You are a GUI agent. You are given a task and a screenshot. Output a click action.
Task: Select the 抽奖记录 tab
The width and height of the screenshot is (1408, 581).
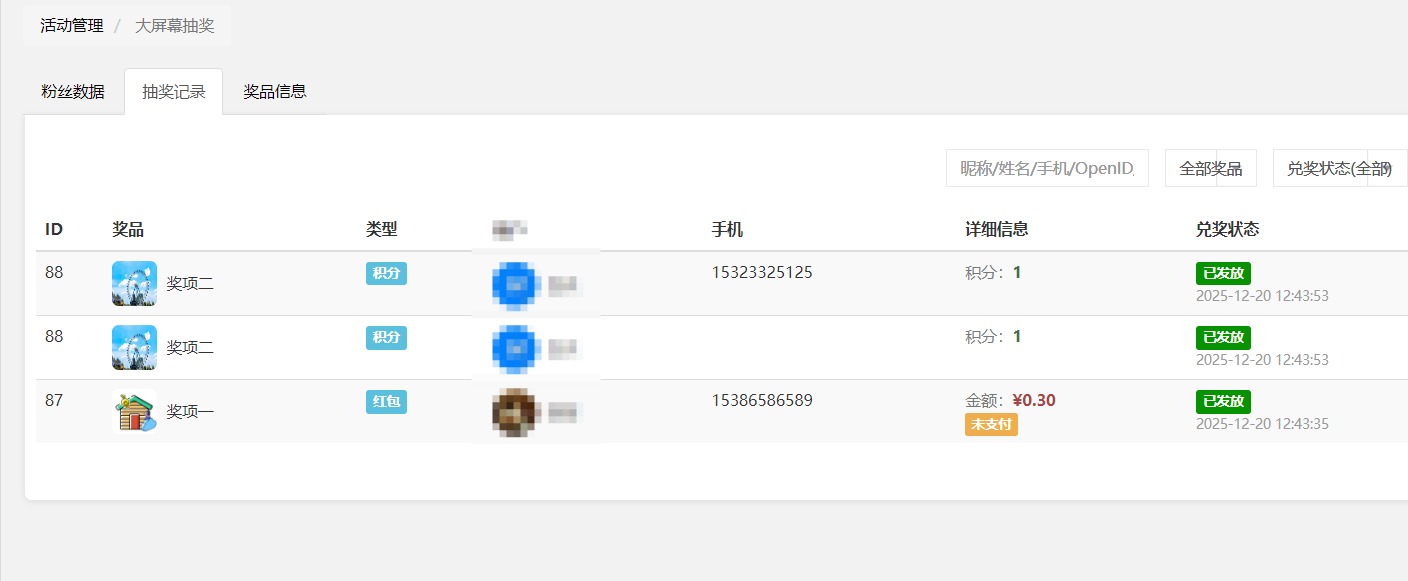pos(174,92)
